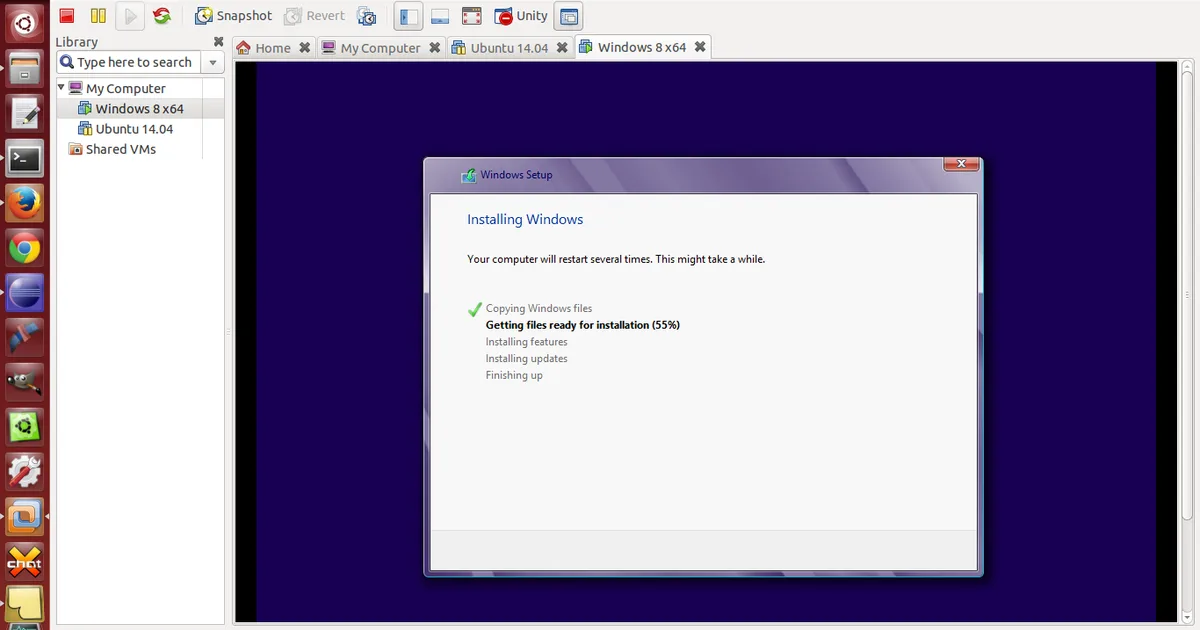Take a Snapshot of the VM

coord(233,16)
